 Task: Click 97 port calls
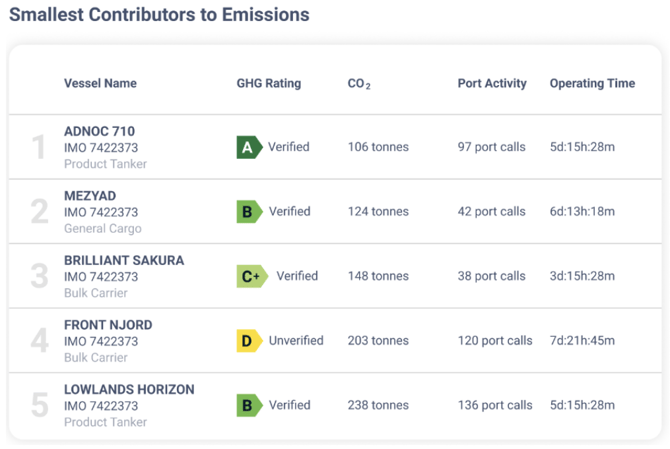pos(491,147)
